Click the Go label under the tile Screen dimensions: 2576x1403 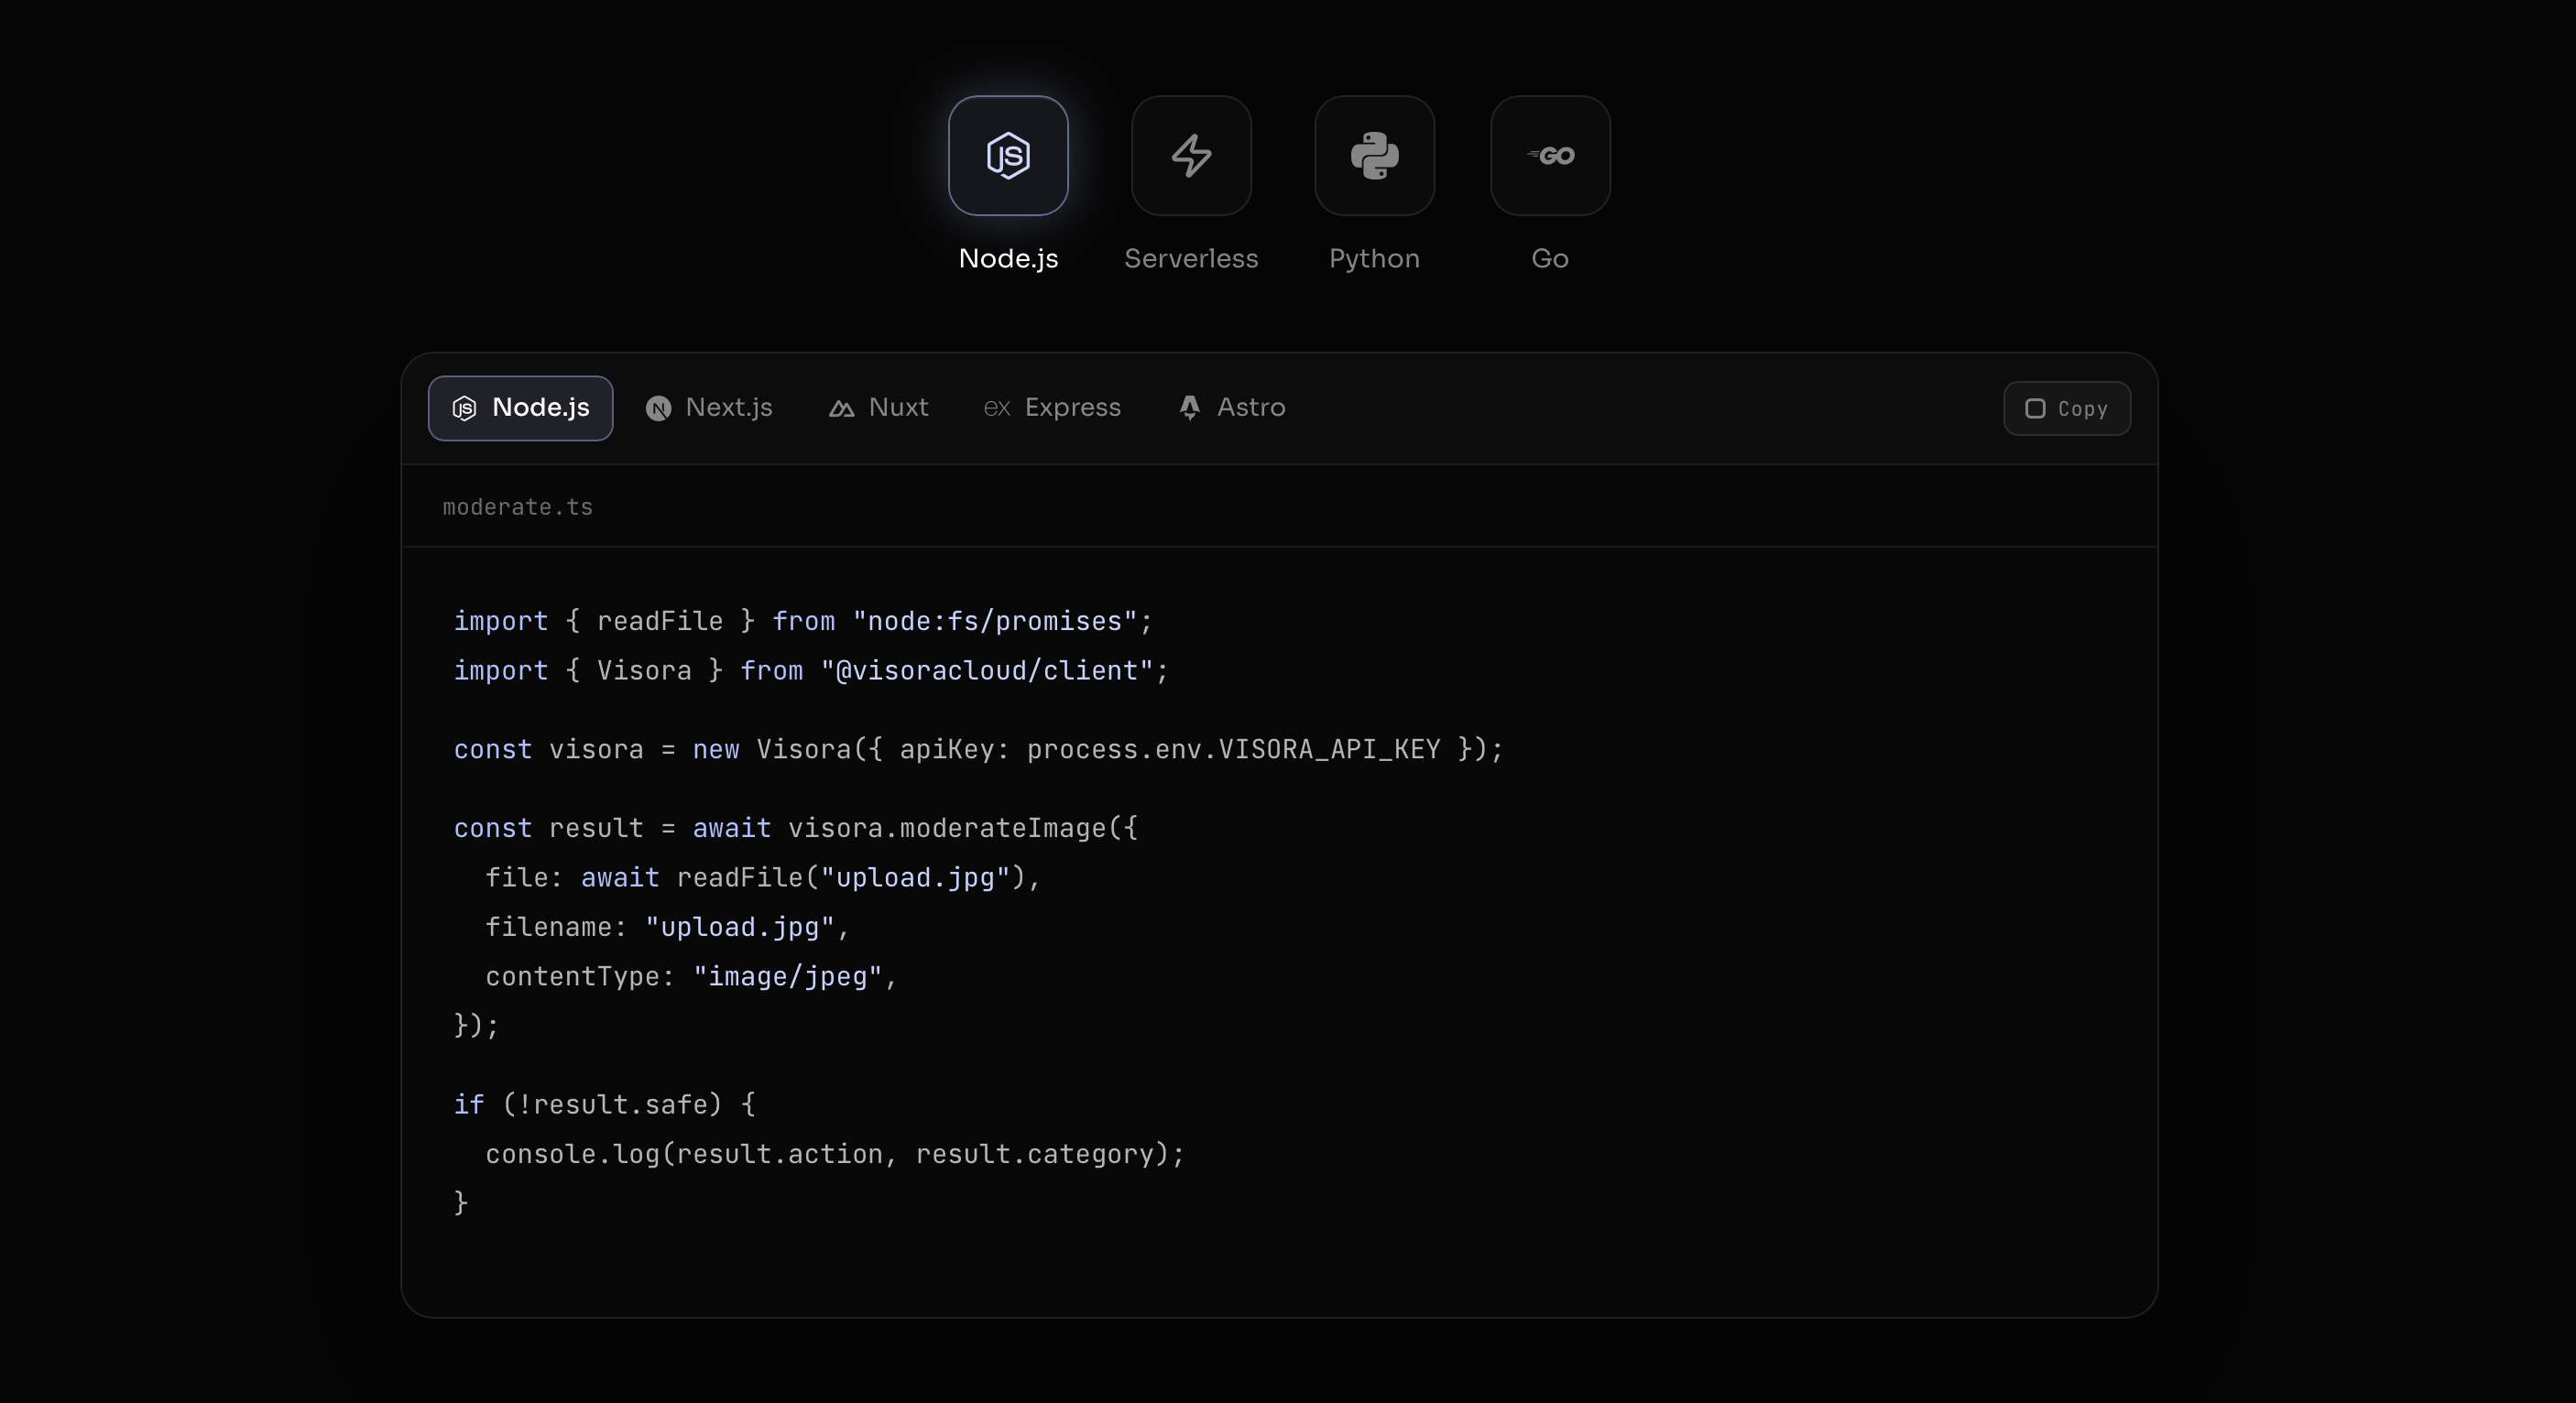(1550, 258)
